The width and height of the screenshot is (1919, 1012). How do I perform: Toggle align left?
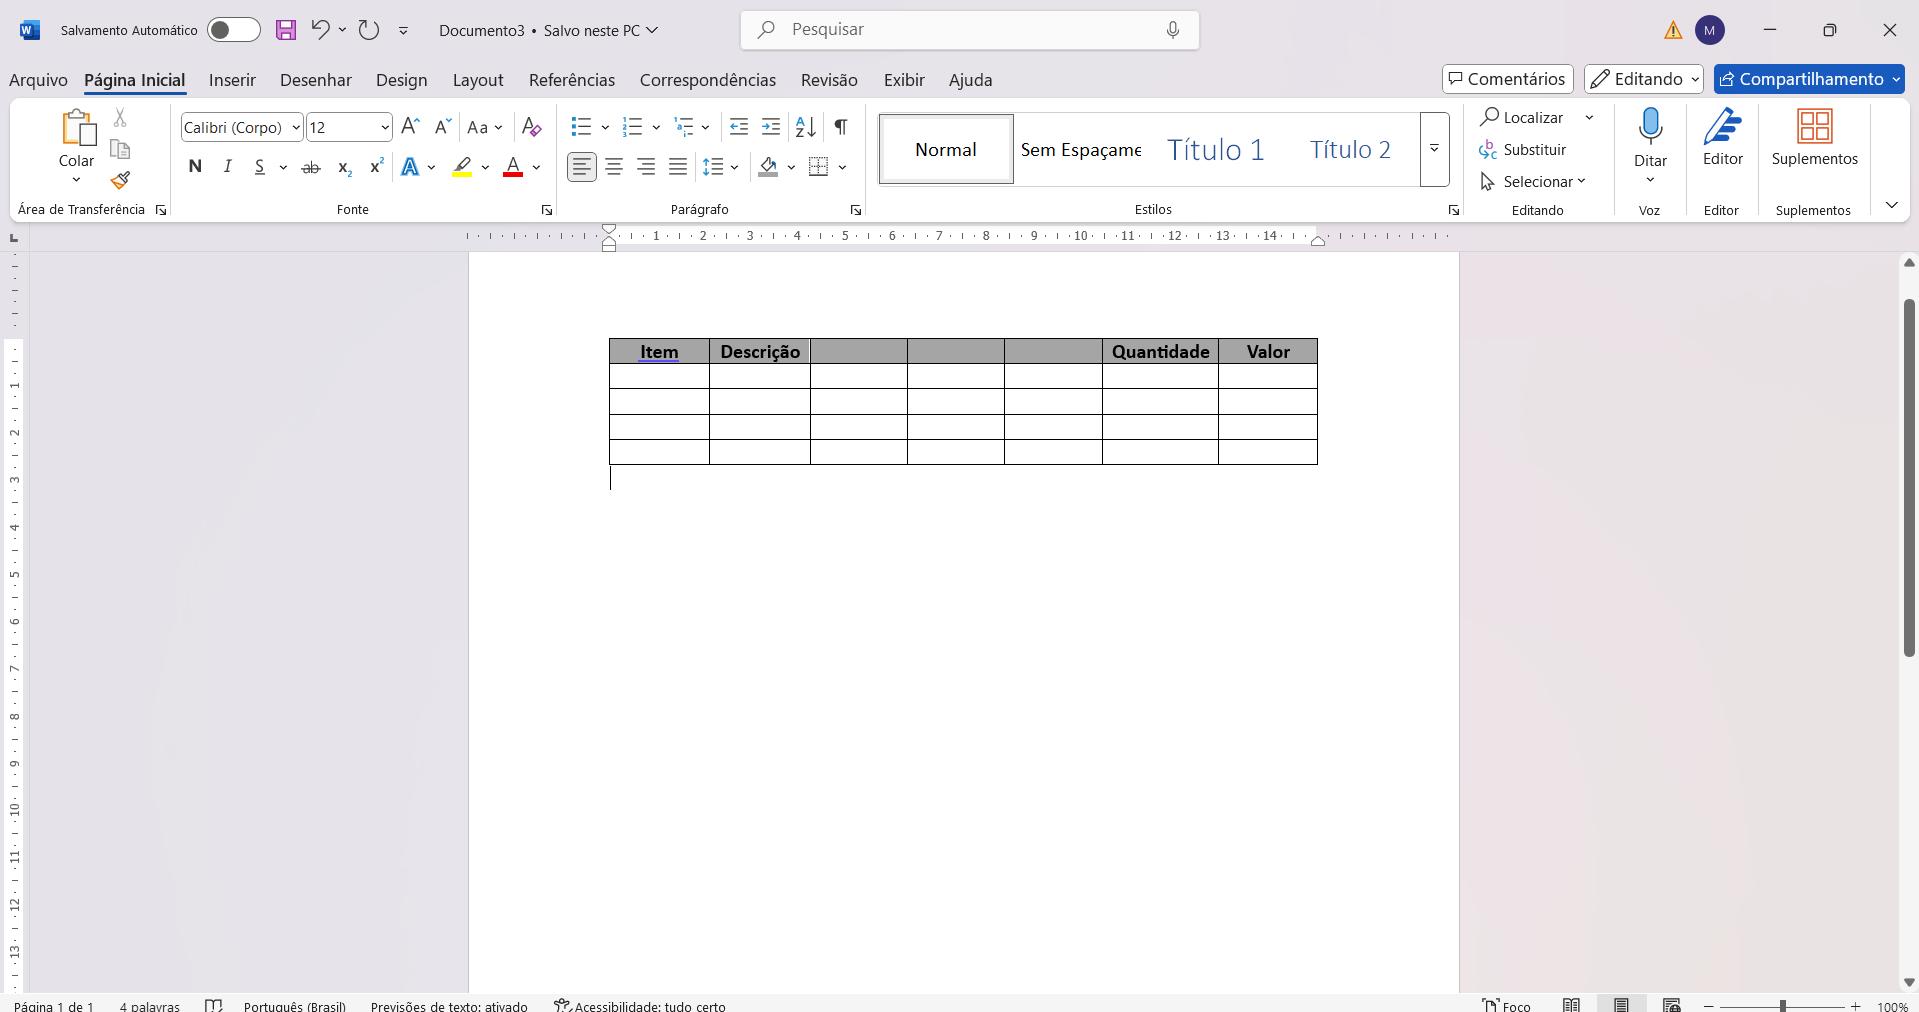coord(582,167)
